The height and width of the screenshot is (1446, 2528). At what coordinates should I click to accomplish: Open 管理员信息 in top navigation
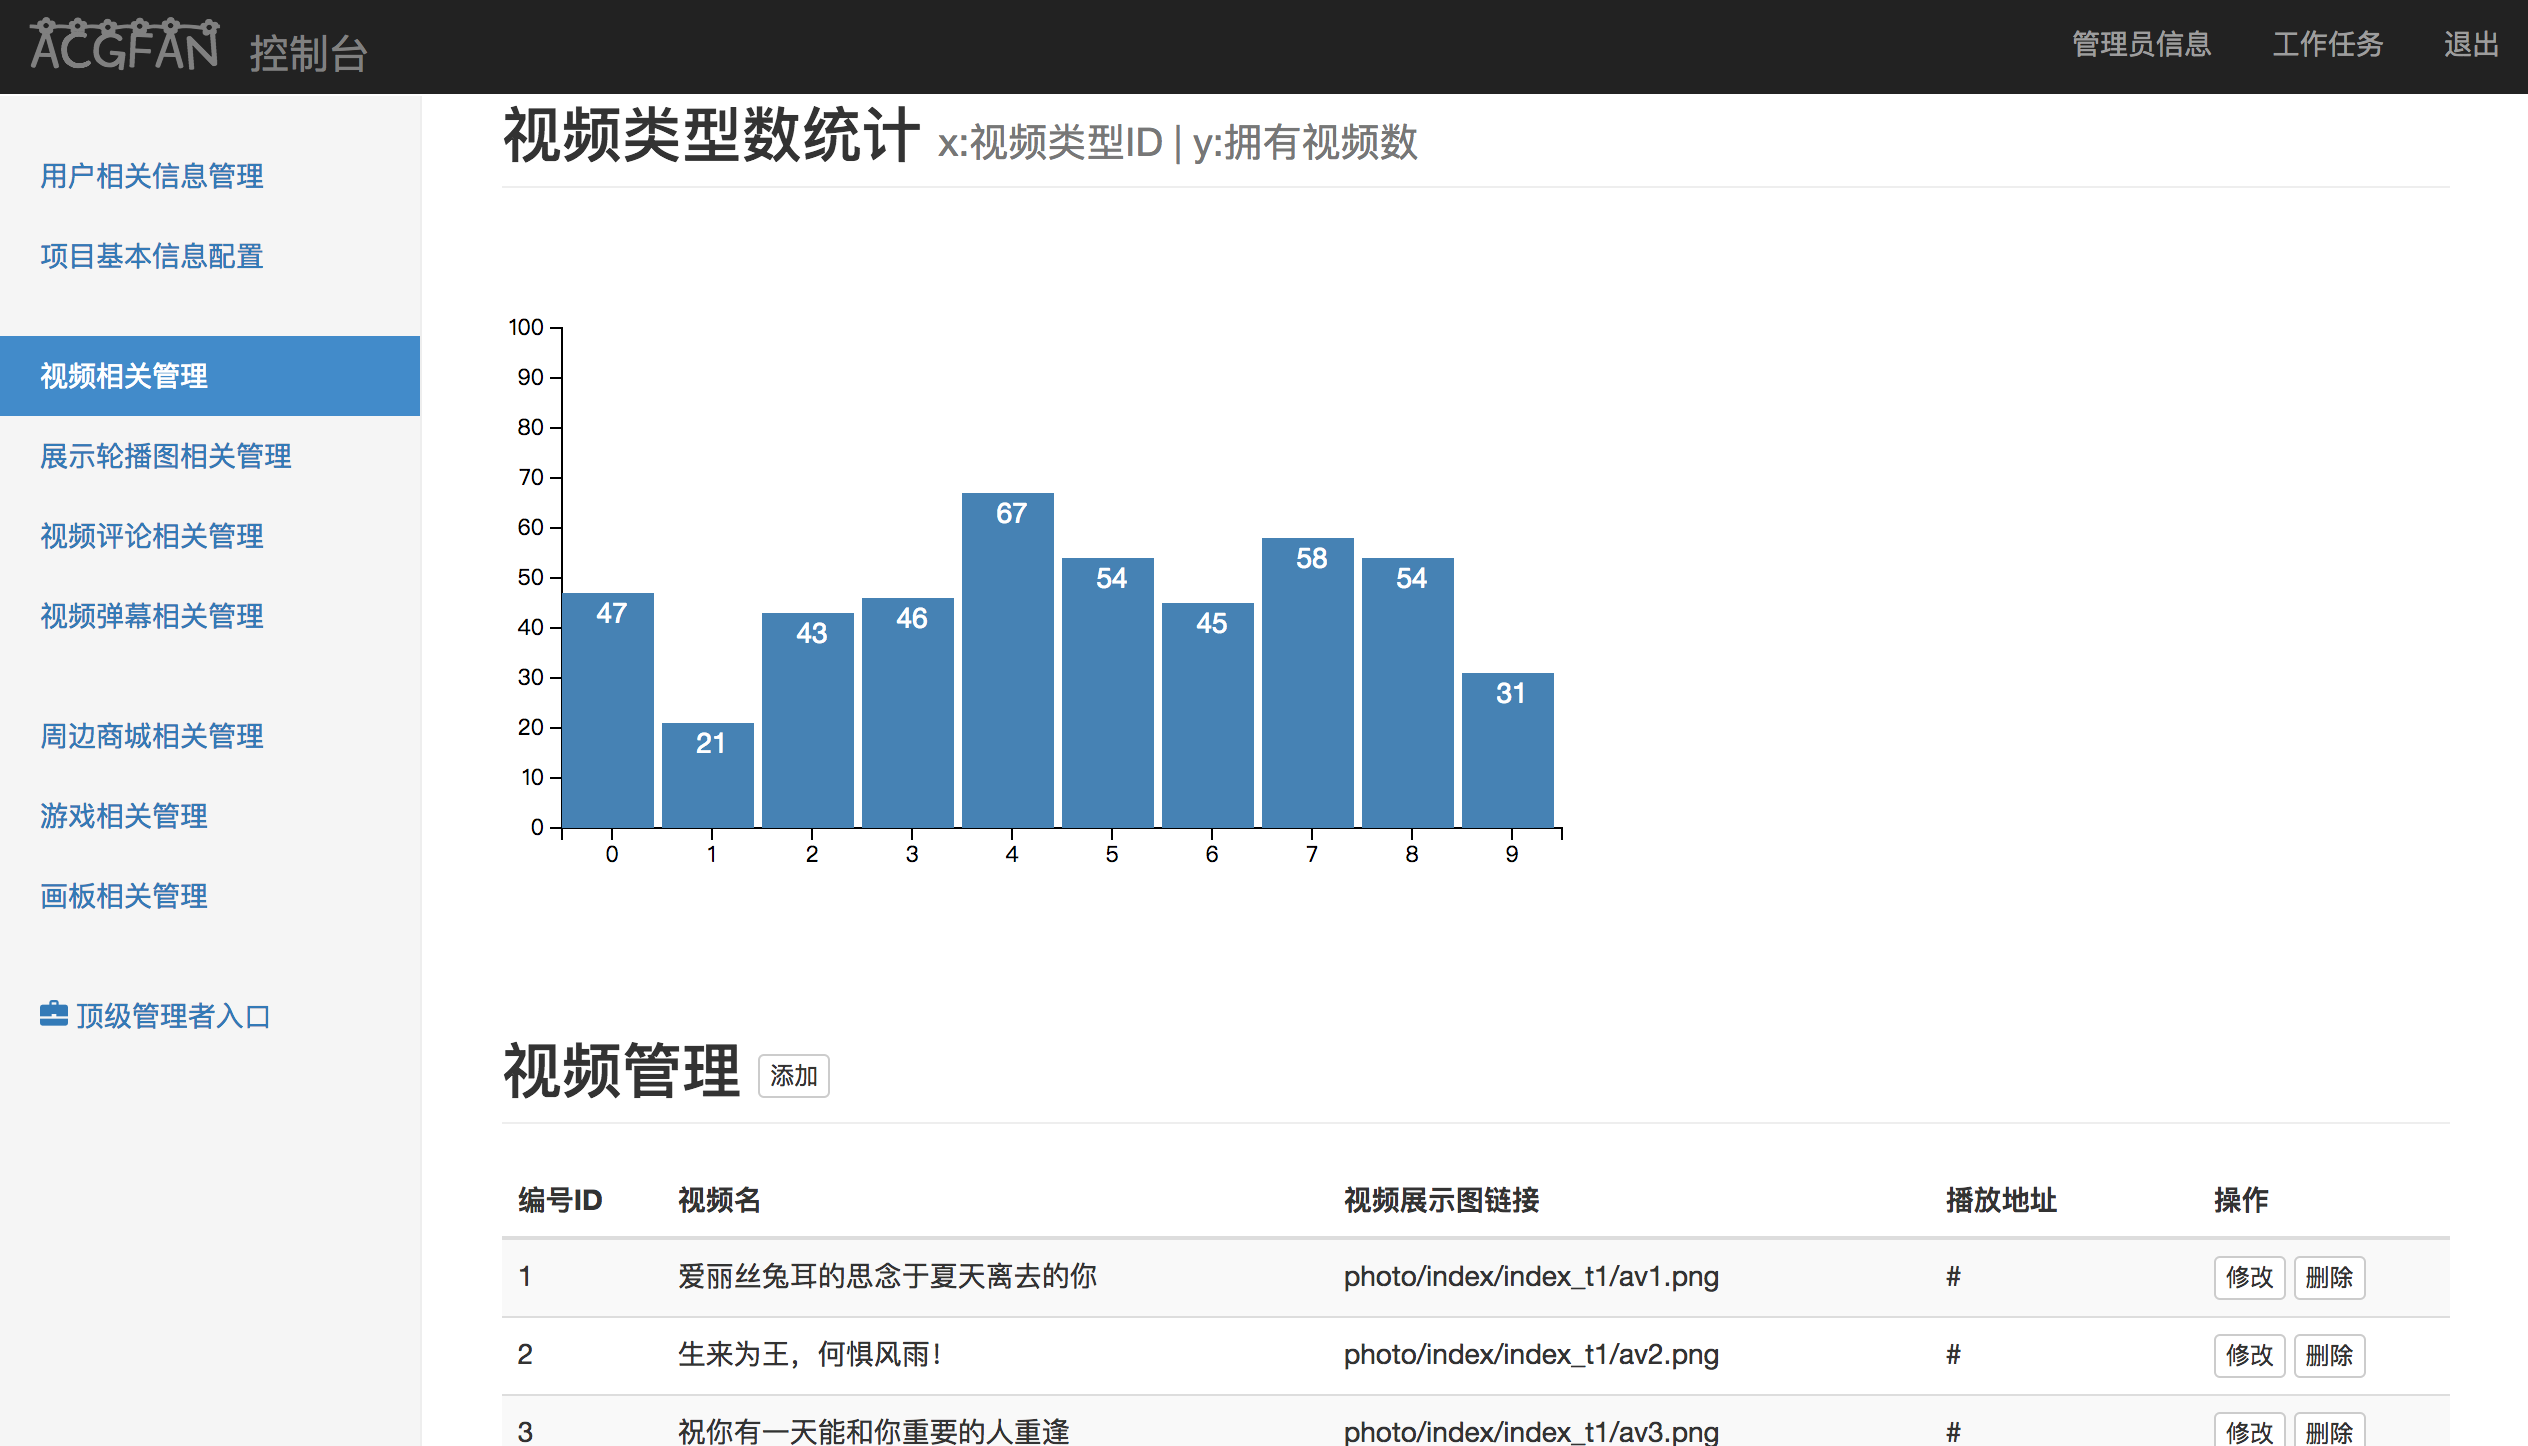click(2141, 45)
